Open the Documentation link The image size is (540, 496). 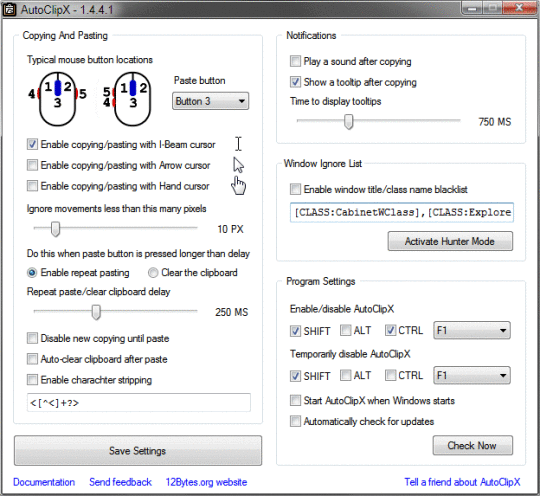pos(44,482)
